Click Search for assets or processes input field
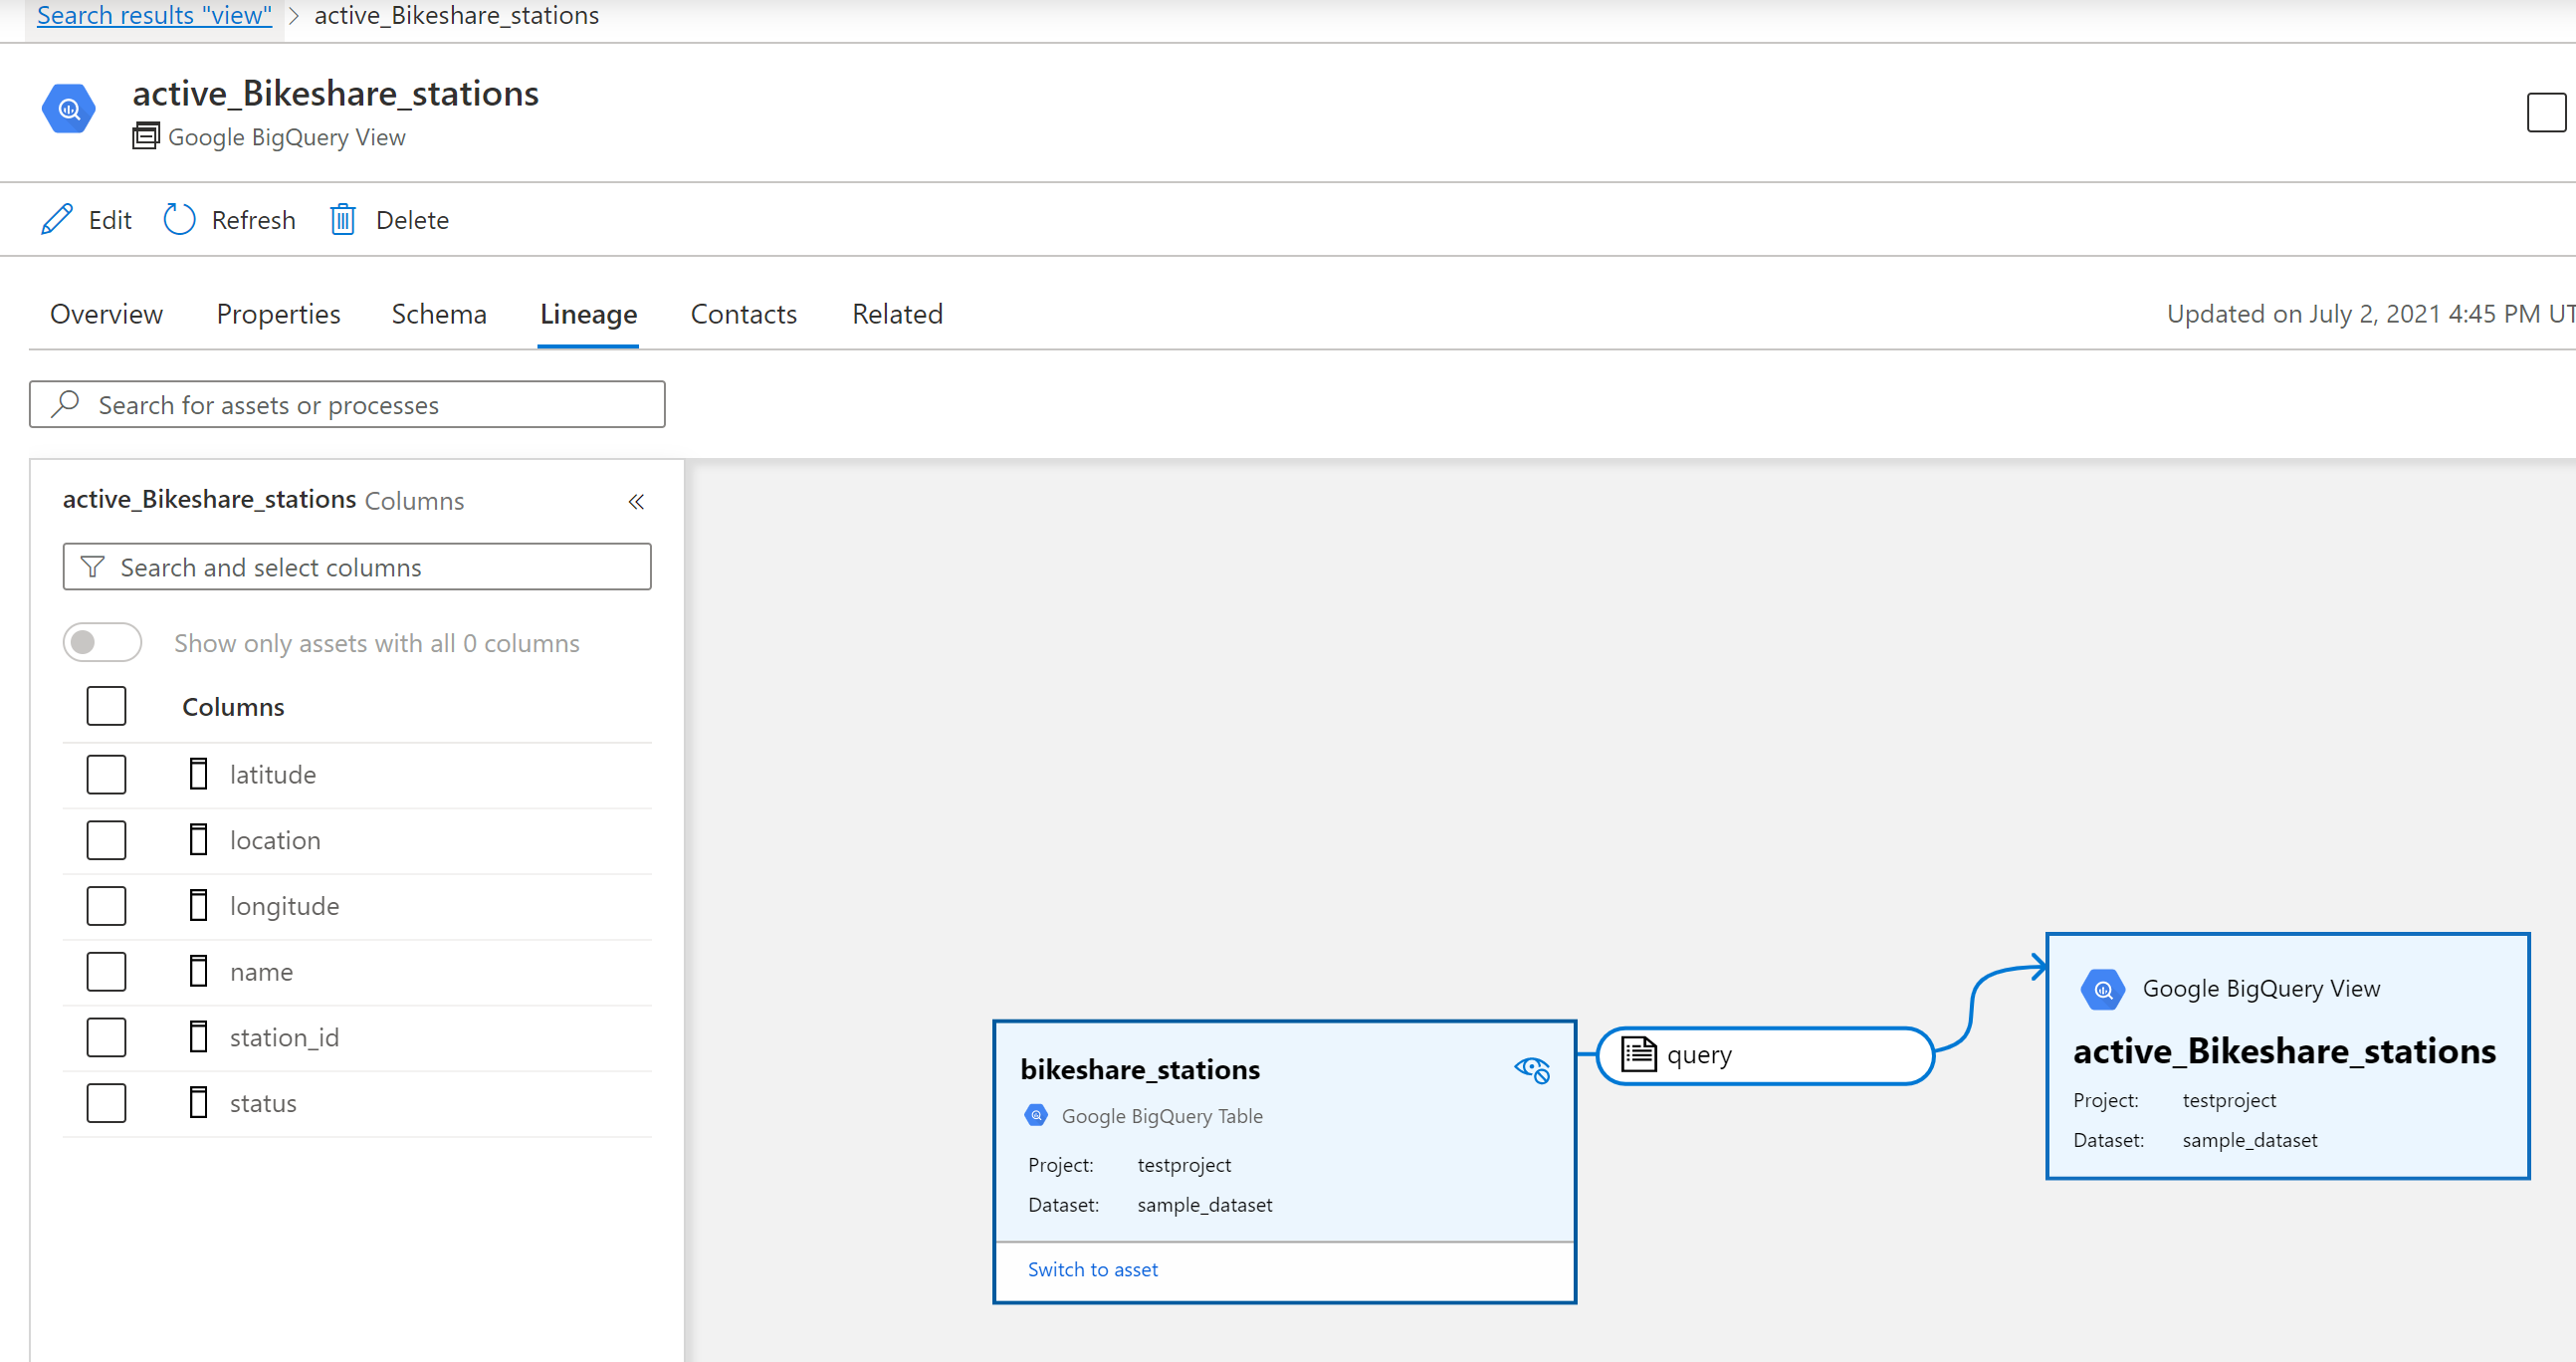2576x1362 pixels. tap(345, 404)
